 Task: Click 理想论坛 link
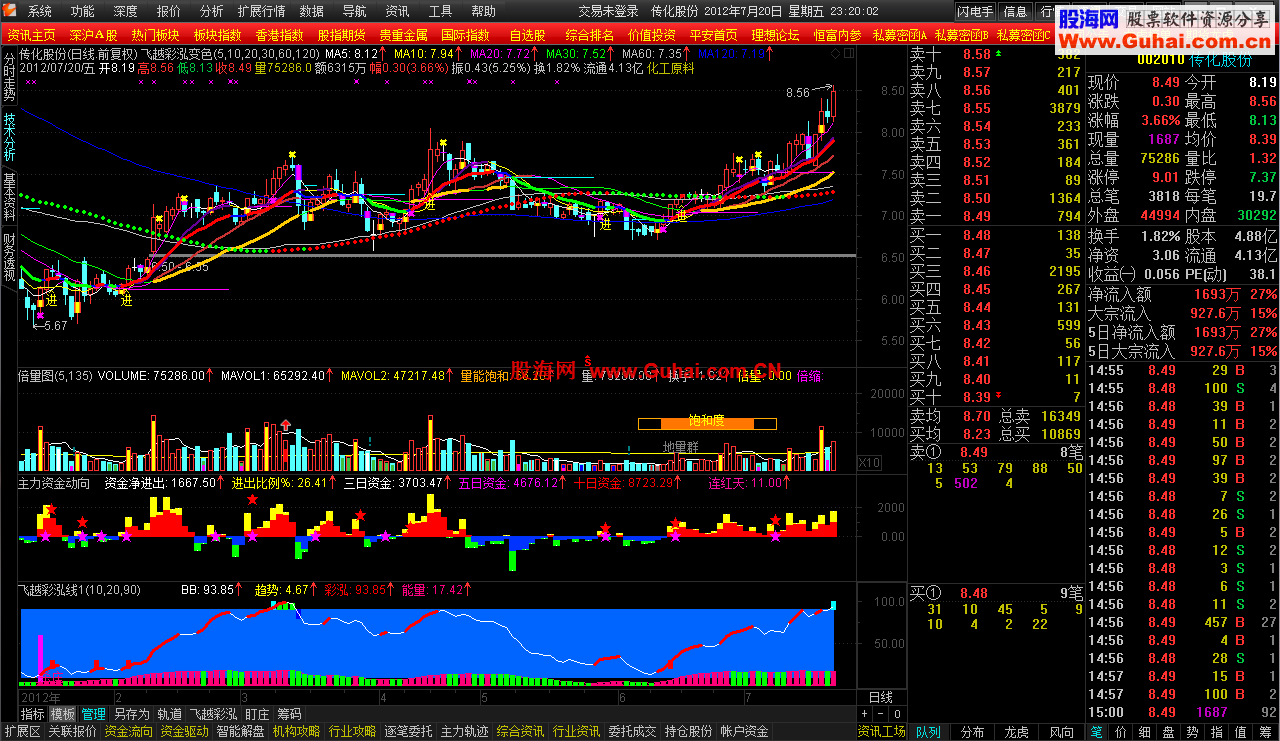click(x=775, y=35)
